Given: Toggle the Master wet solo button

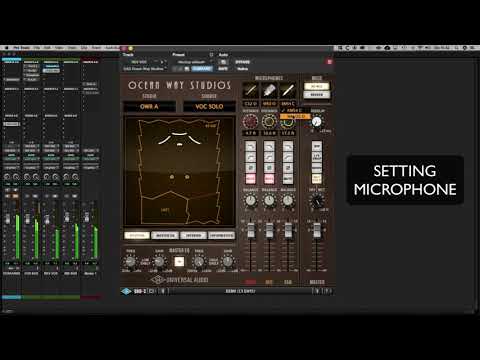Looking at the screenshot, I should [317, 179].
